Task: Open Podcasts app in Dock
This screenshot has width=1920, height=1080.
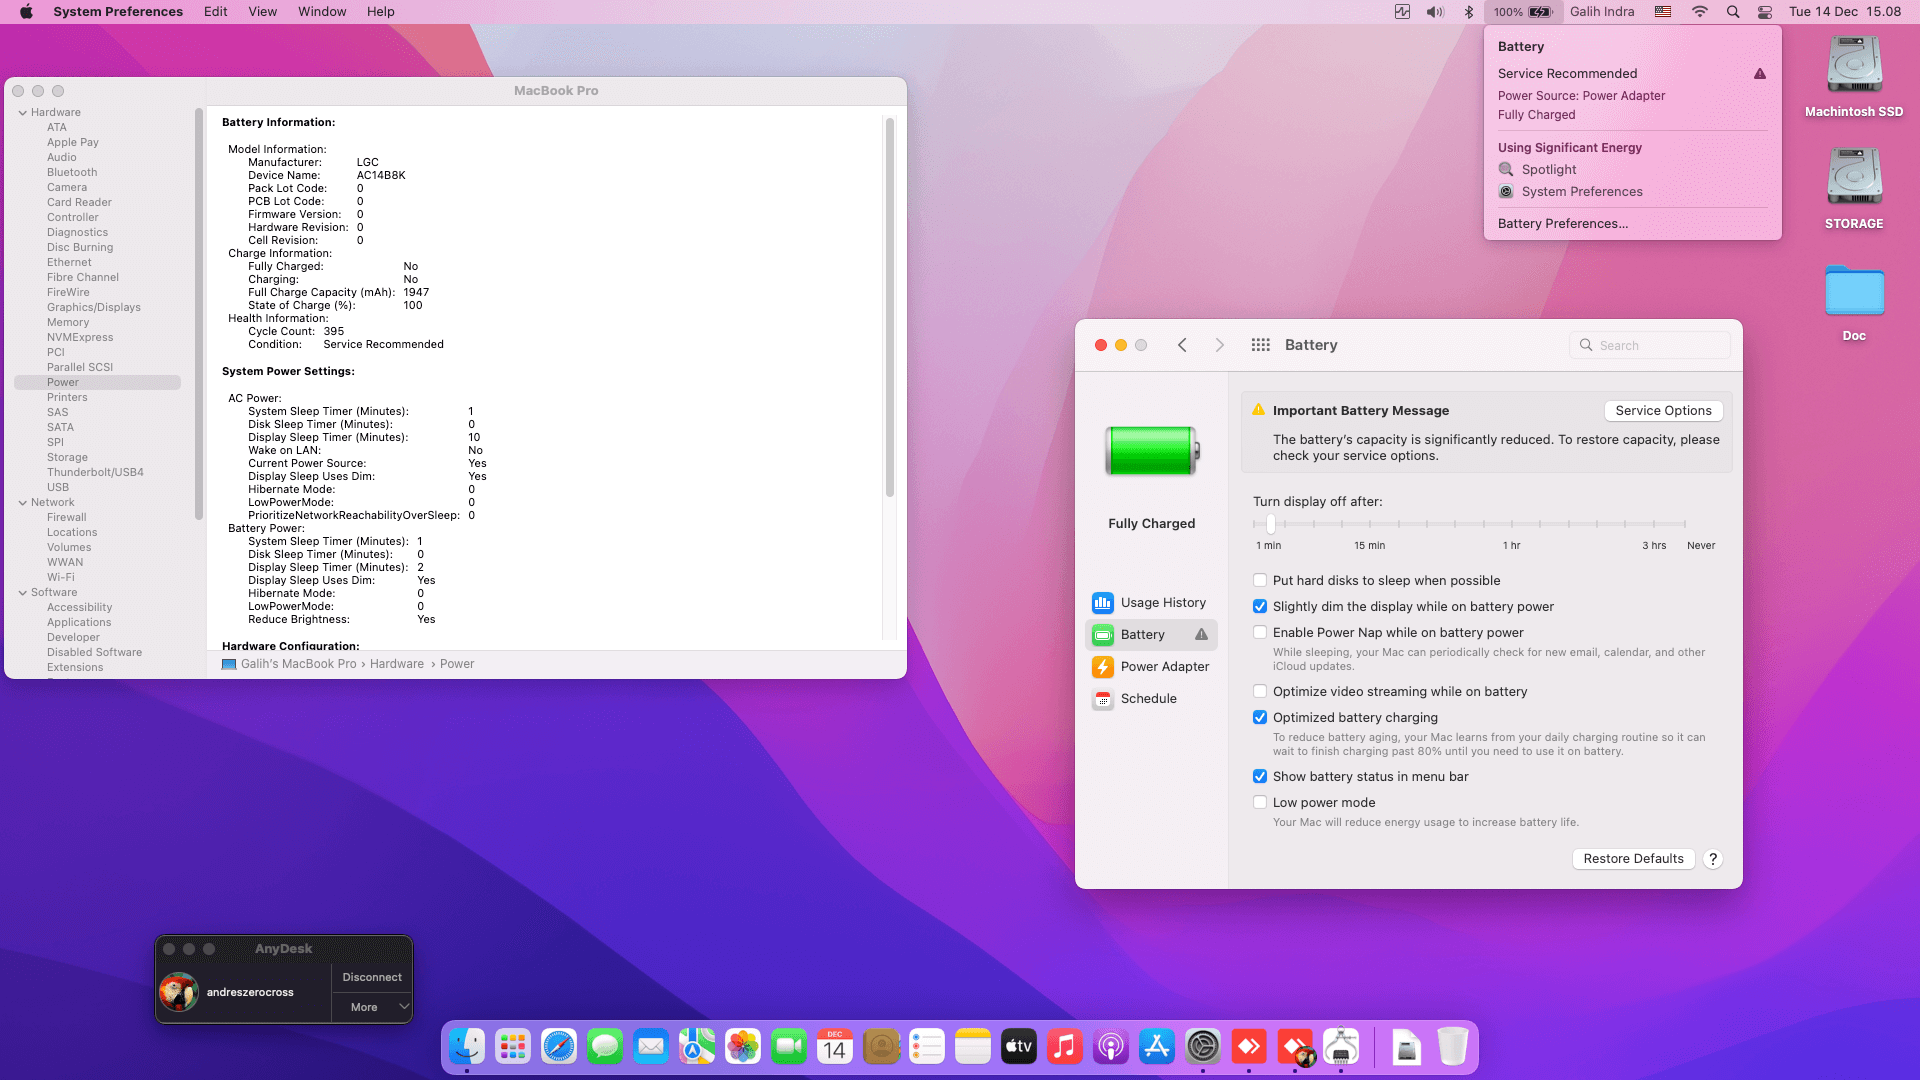Action: tap(1111, 1047)
